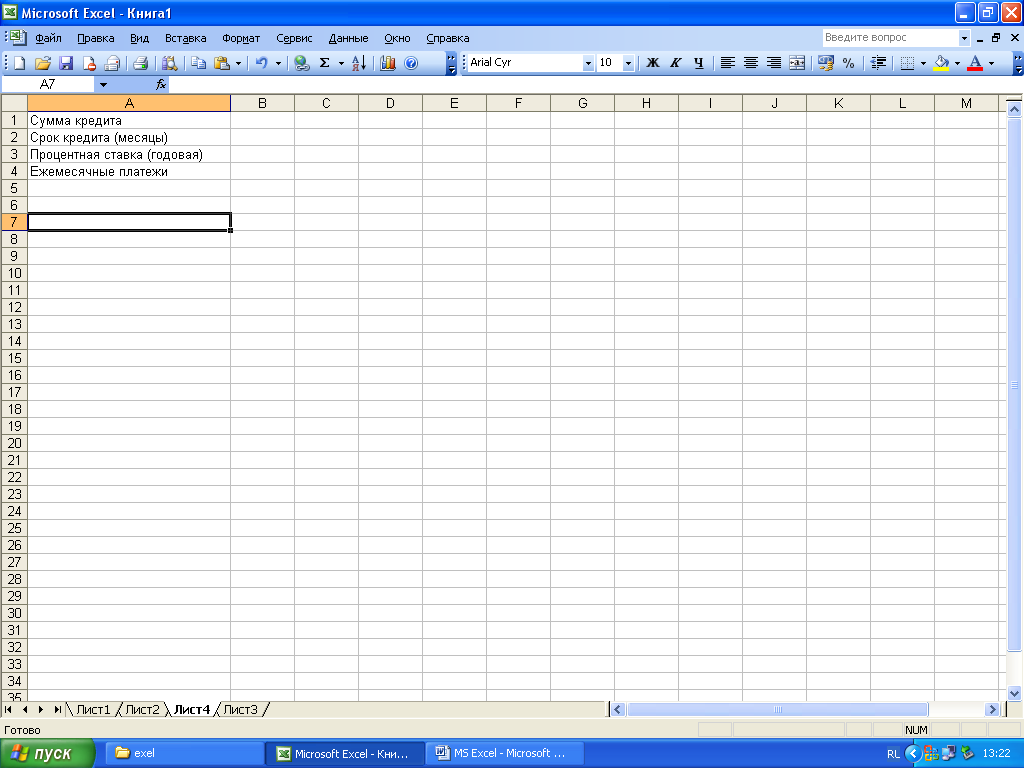Open the Файл menu
This screenshot has width=1024, height=768.
coord(48,38)
